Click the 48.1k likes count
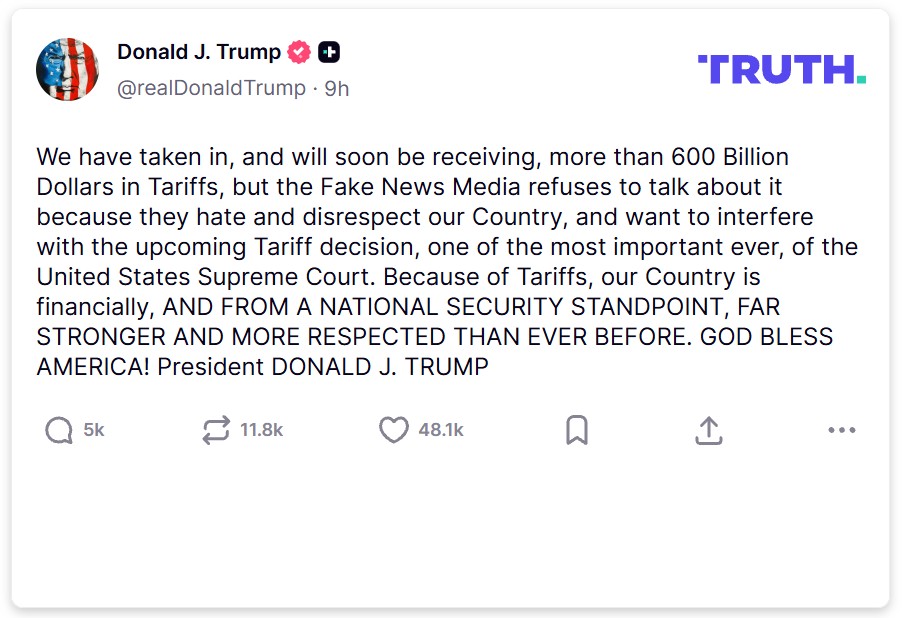Image resolution: width=904 pixels, height=618 pixels. [x=441, y=430]
